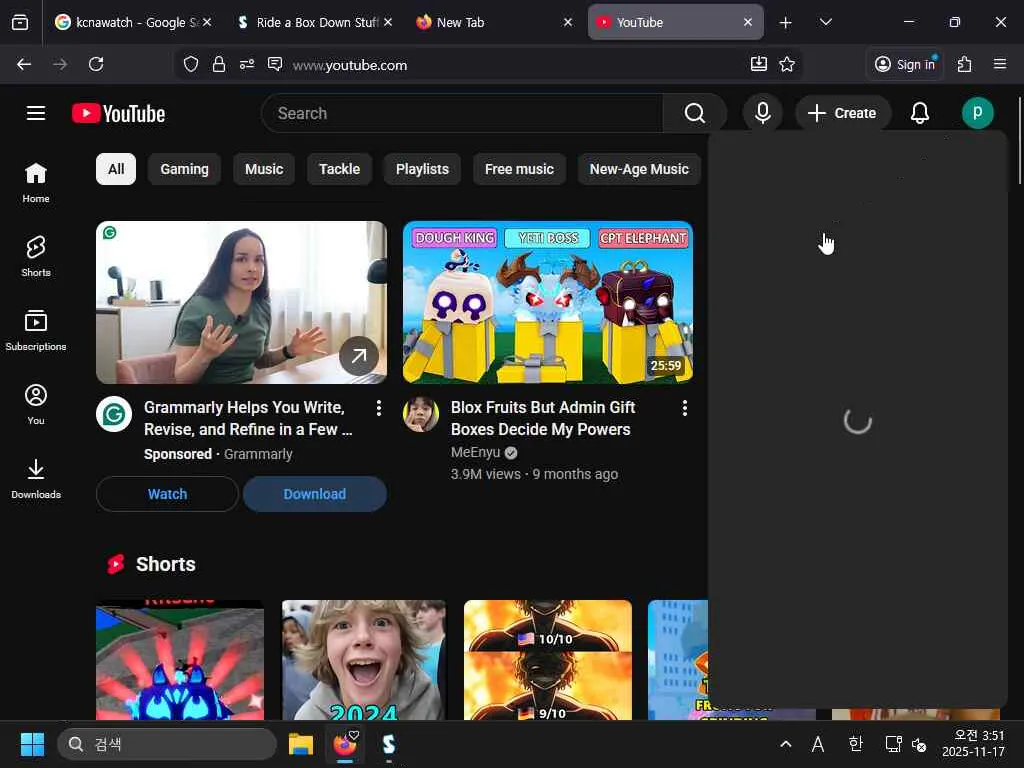Click the MeEnyu channel avatar
This screenshot has height=768, width=1024.
point(421,414)
